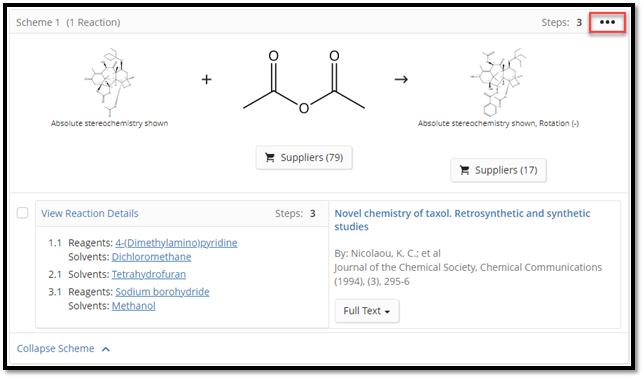Open View Reaction Details link
The image size is (644, 379).
(90, 214)
